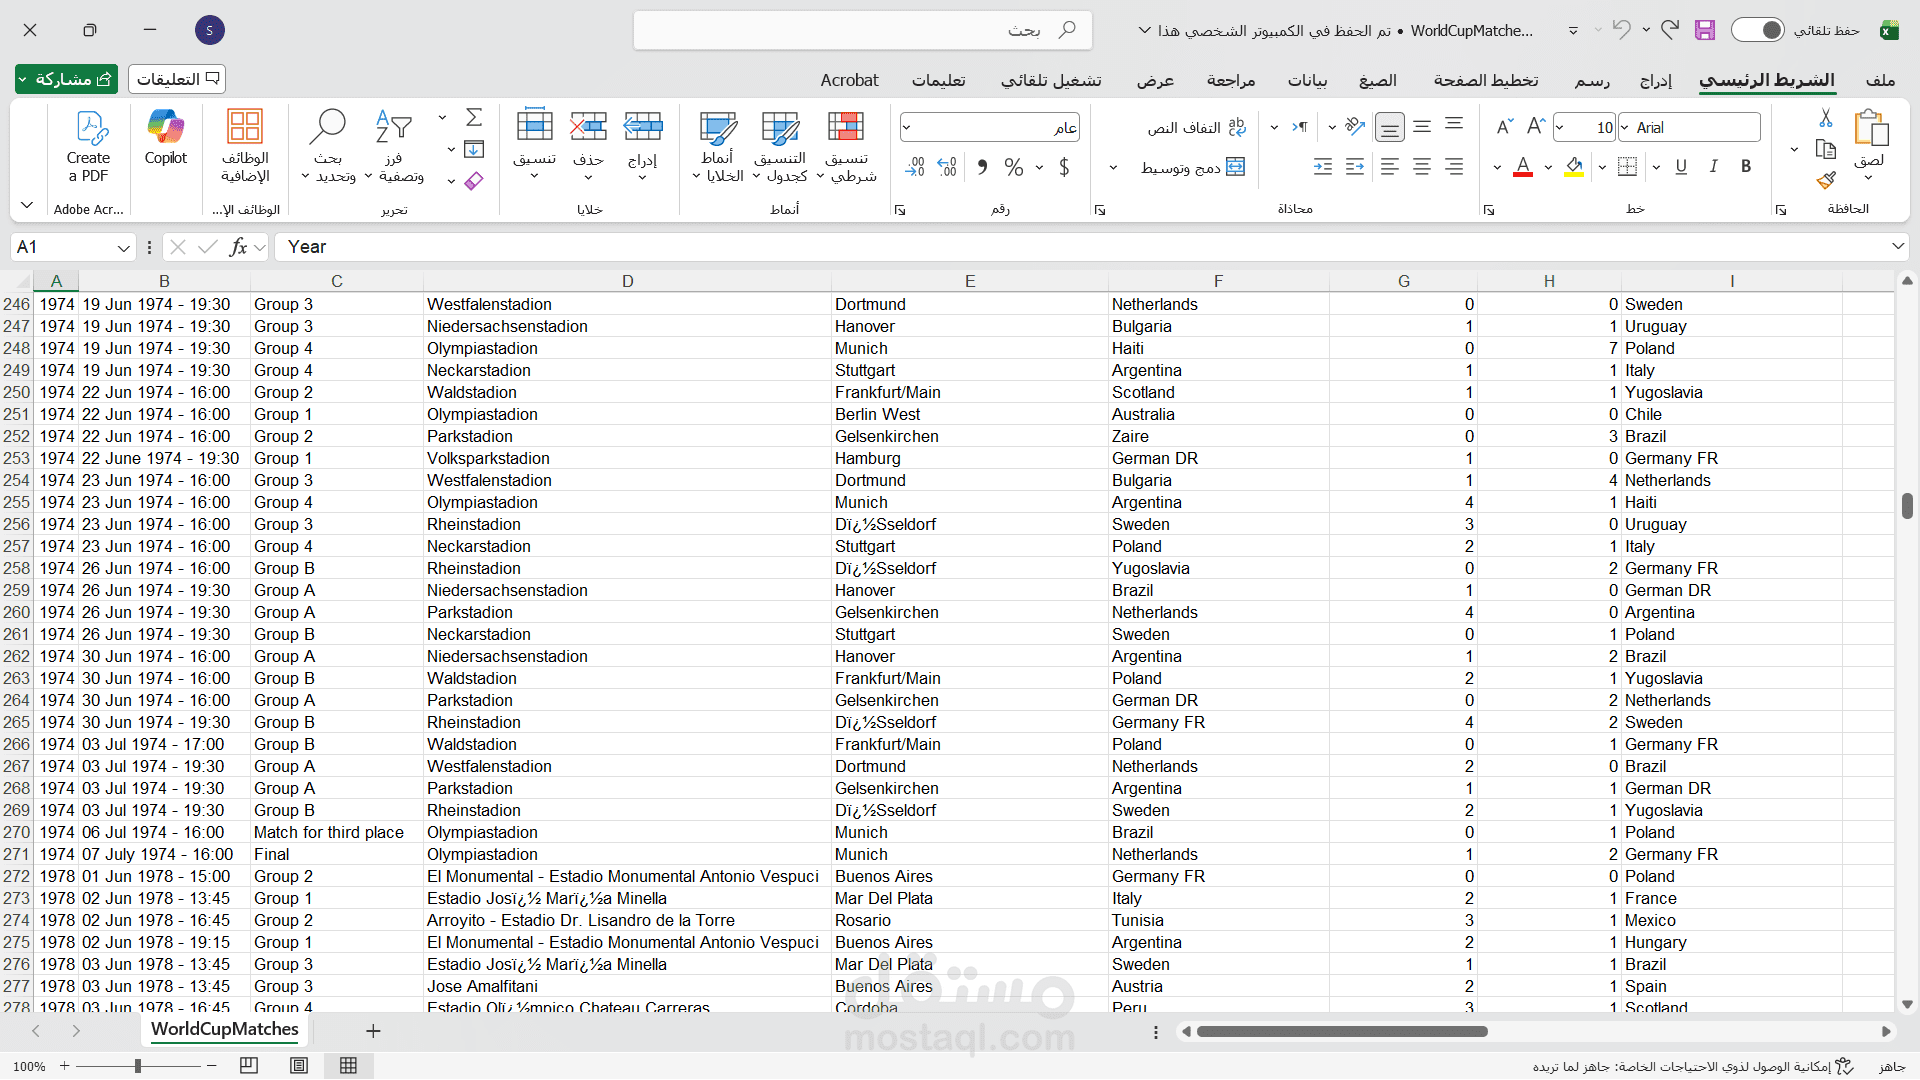Screen dimensions: 1920x1080
Task: Apply percent style to the selection
Action: (x=1014, y=167)
